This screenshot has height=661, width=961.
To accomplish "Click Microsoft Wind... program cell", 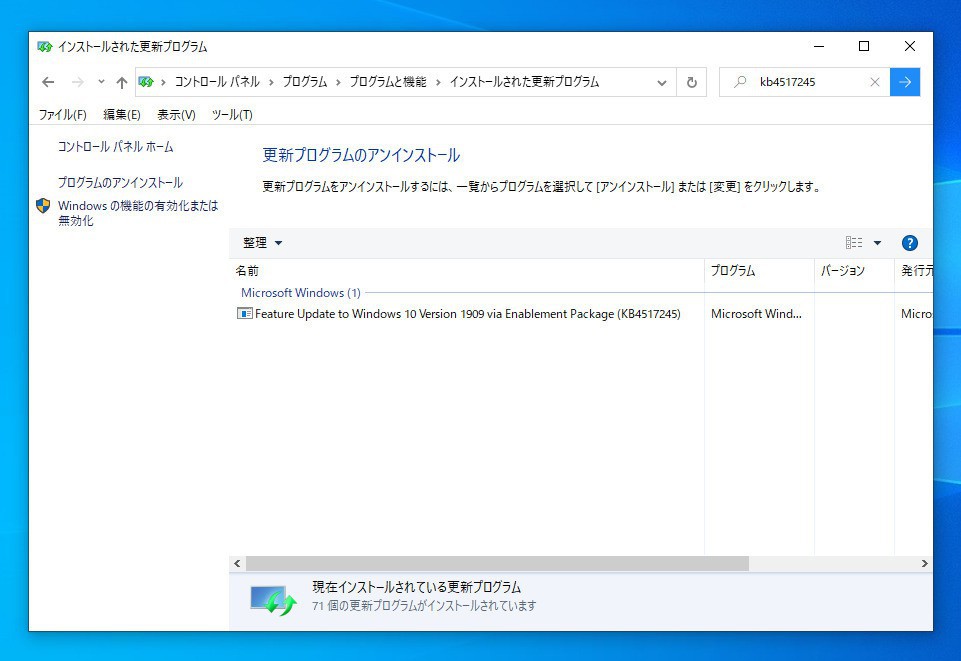I will coord(756,314).
